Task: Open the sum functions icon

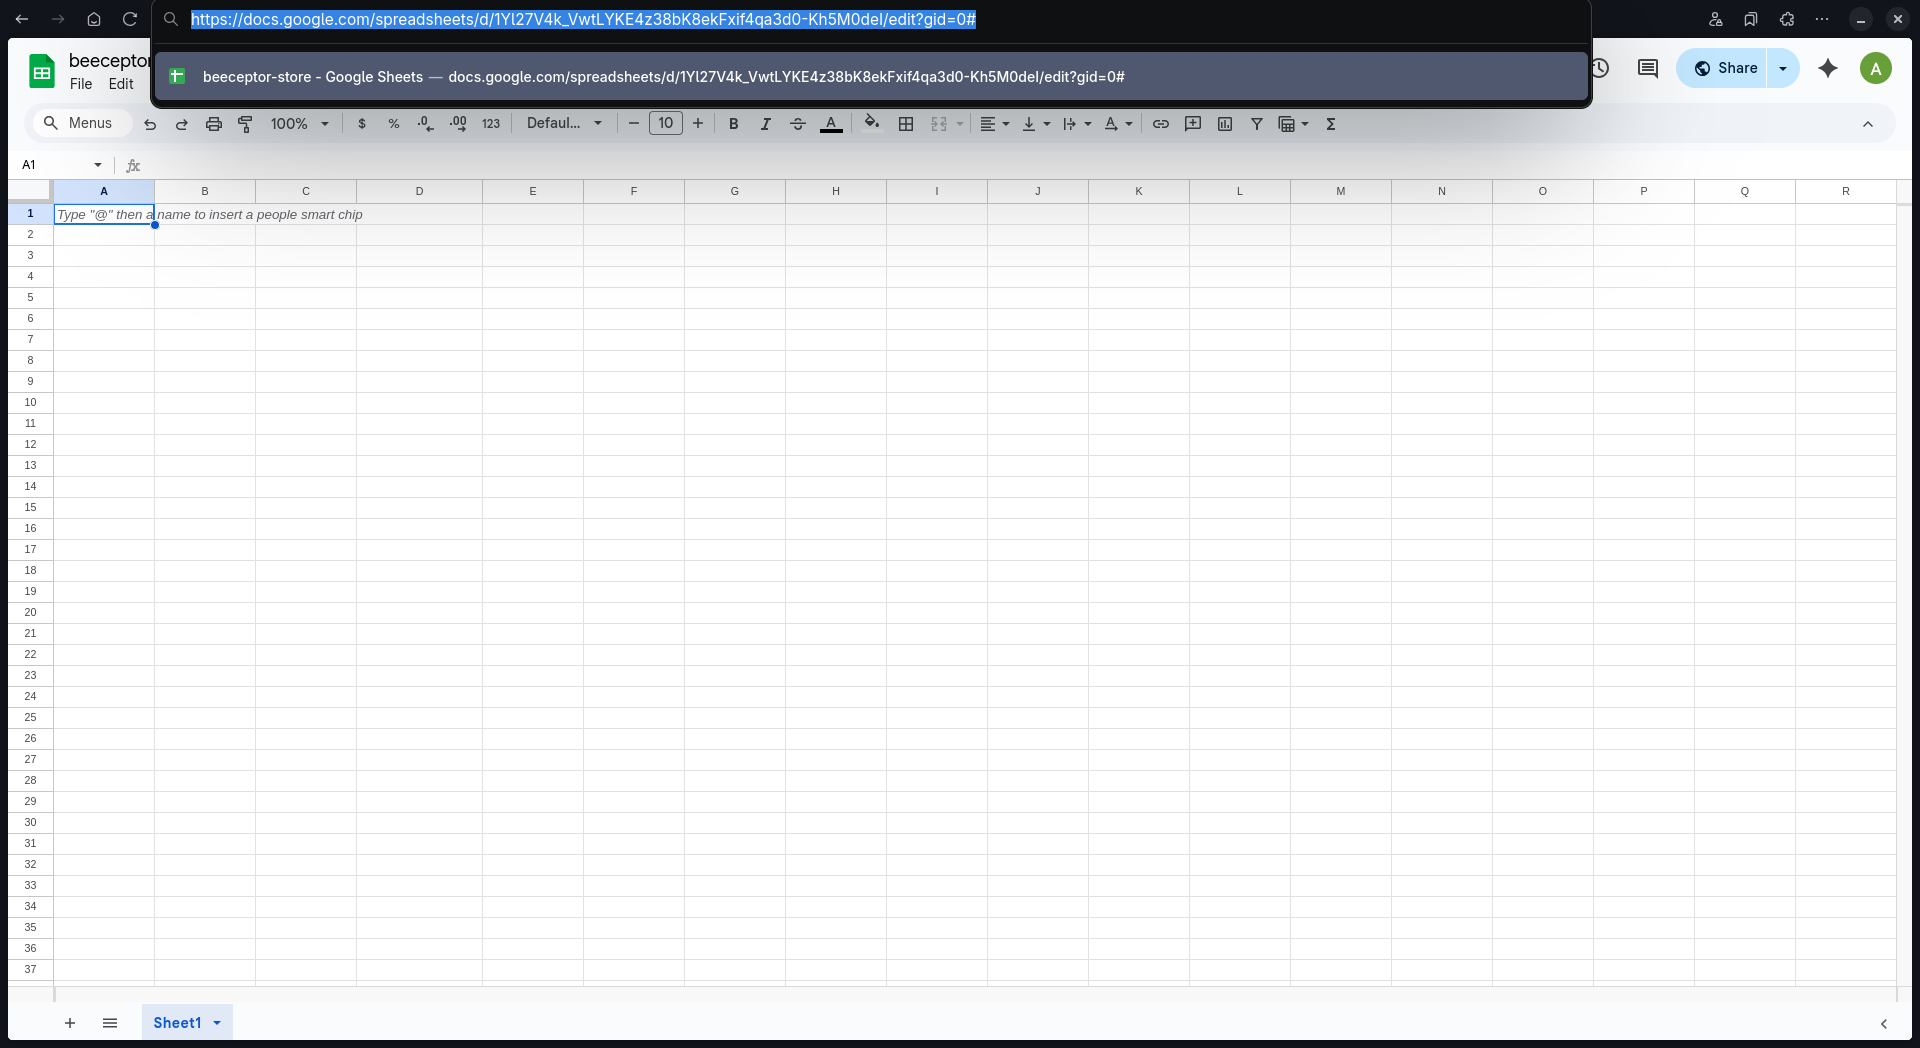Action: (1331, 123)
